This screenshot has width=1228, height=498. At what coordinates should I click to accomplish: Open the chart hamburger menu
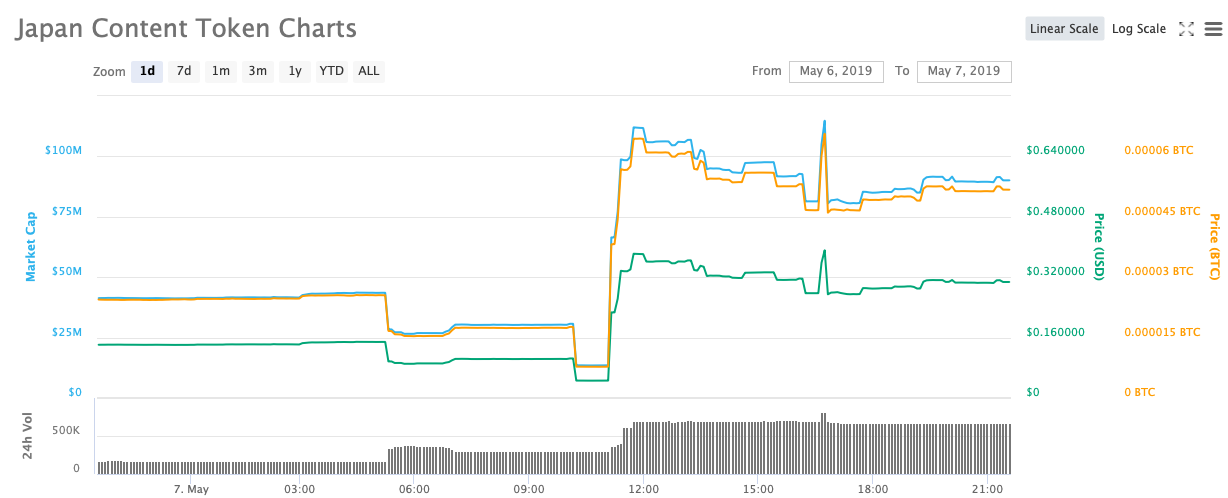(x=1213, y=29)
